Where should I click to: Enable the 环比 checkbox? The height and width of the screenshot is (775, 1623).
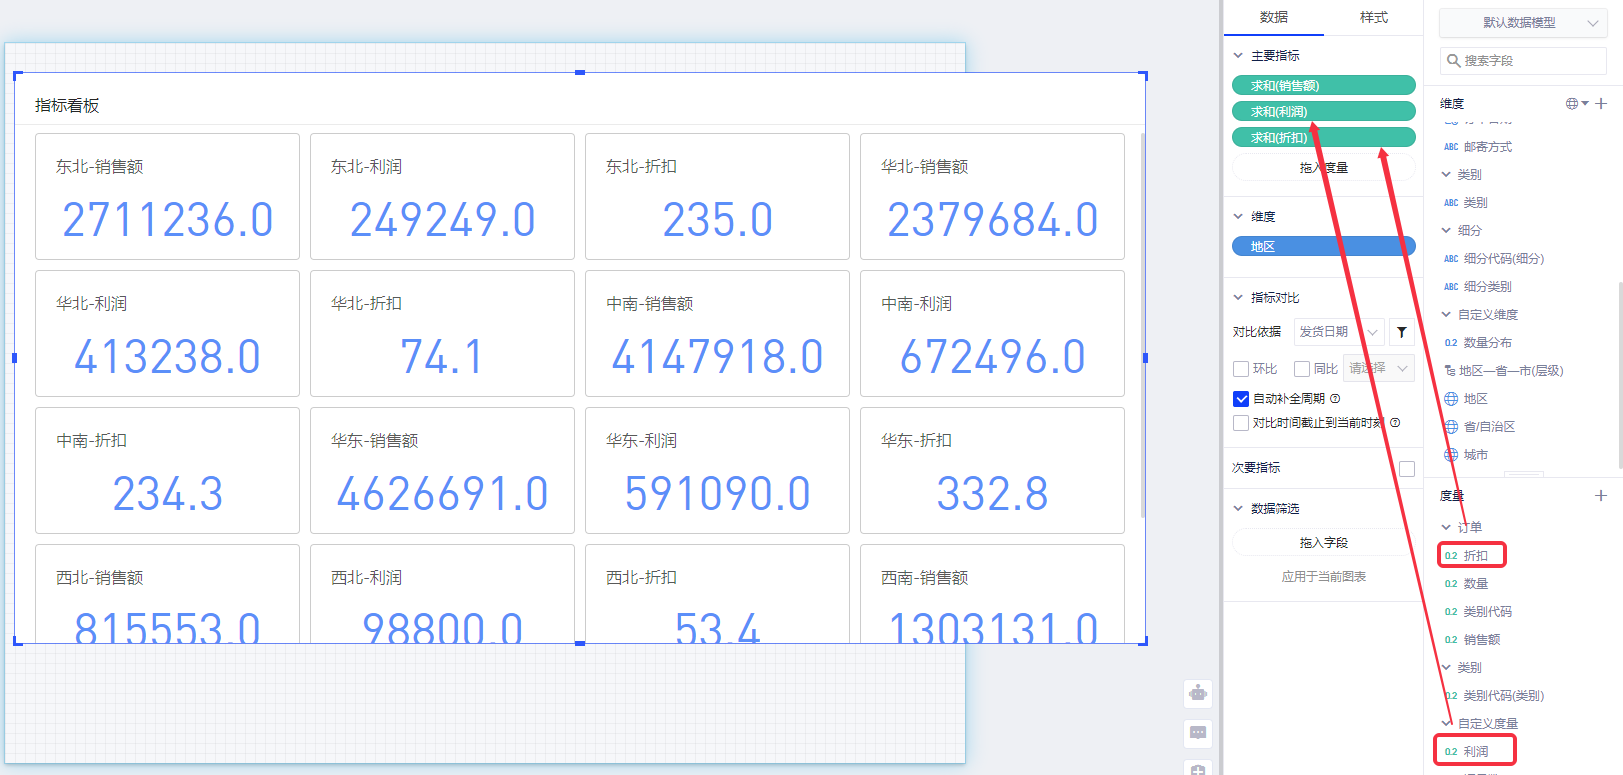tap(1241, 369)
